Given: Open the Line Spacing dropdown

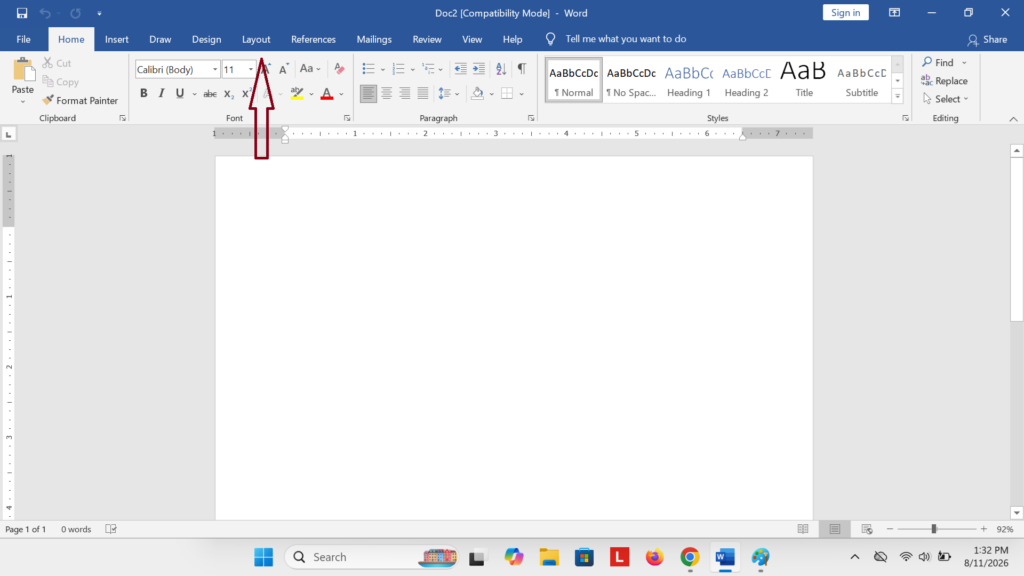Looking at the screenshot, I should [448, 93].
